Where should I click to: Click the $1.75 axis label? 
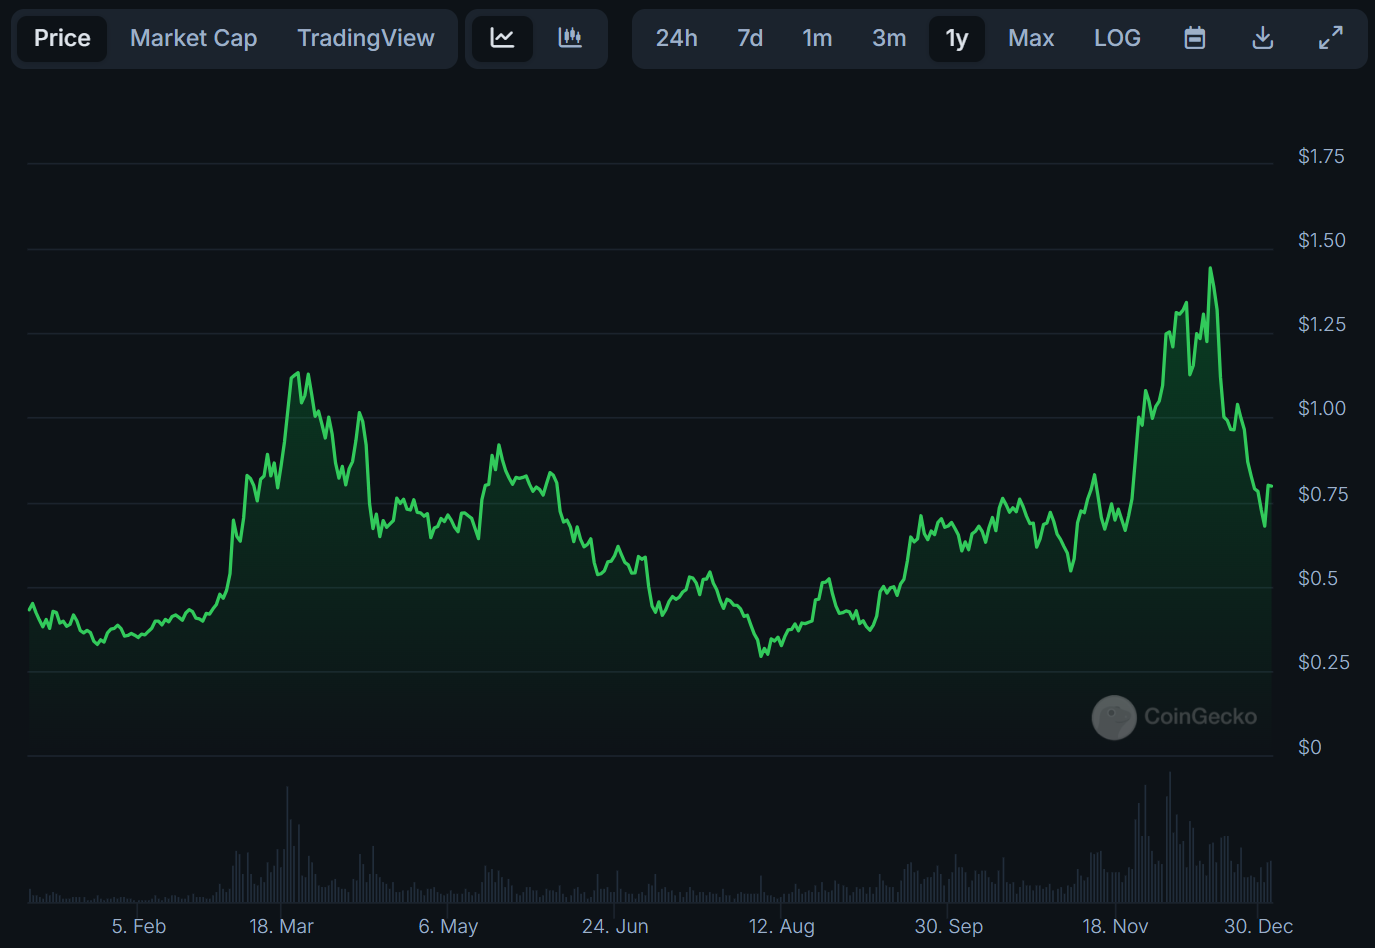1321,156
